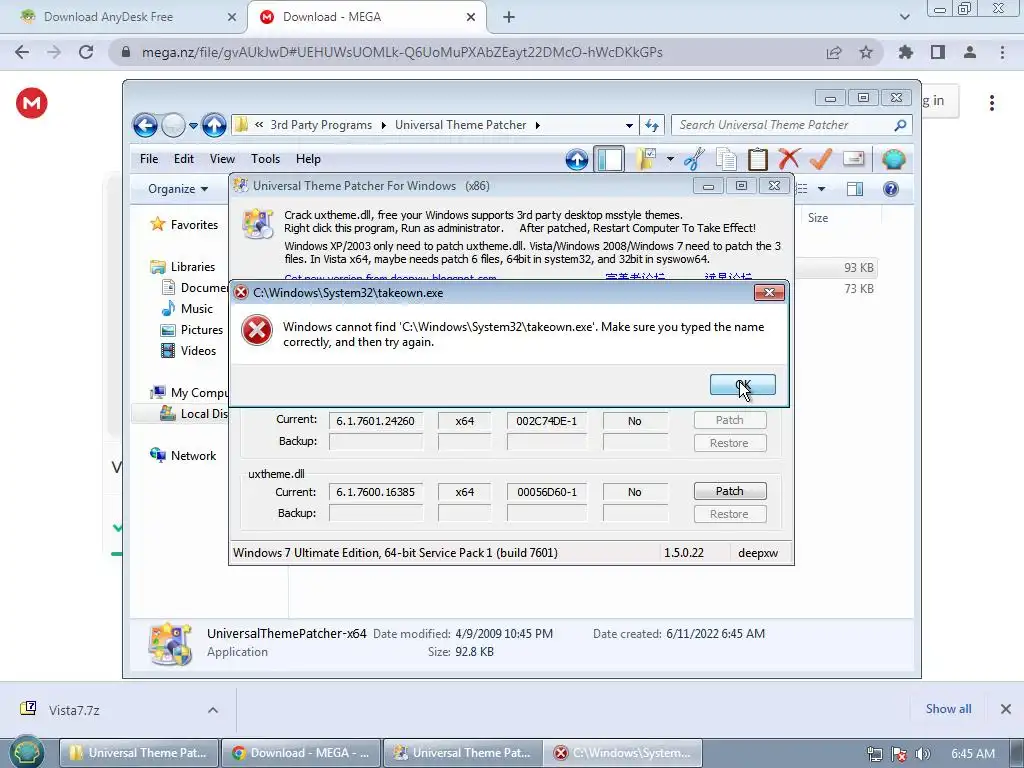
Task: Expand the Organize dropdown
Action: tap(178, 189)
